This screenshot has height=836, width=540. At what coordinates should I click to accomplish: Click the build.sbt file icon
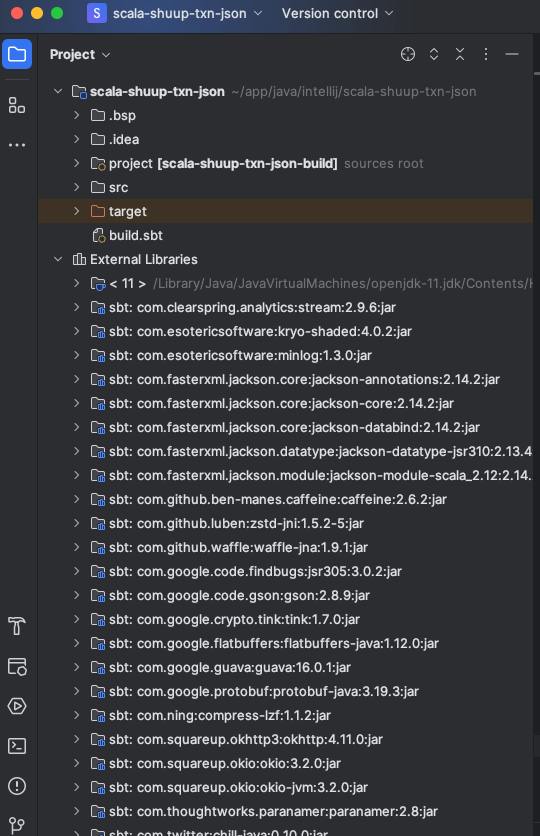(99, 235)
